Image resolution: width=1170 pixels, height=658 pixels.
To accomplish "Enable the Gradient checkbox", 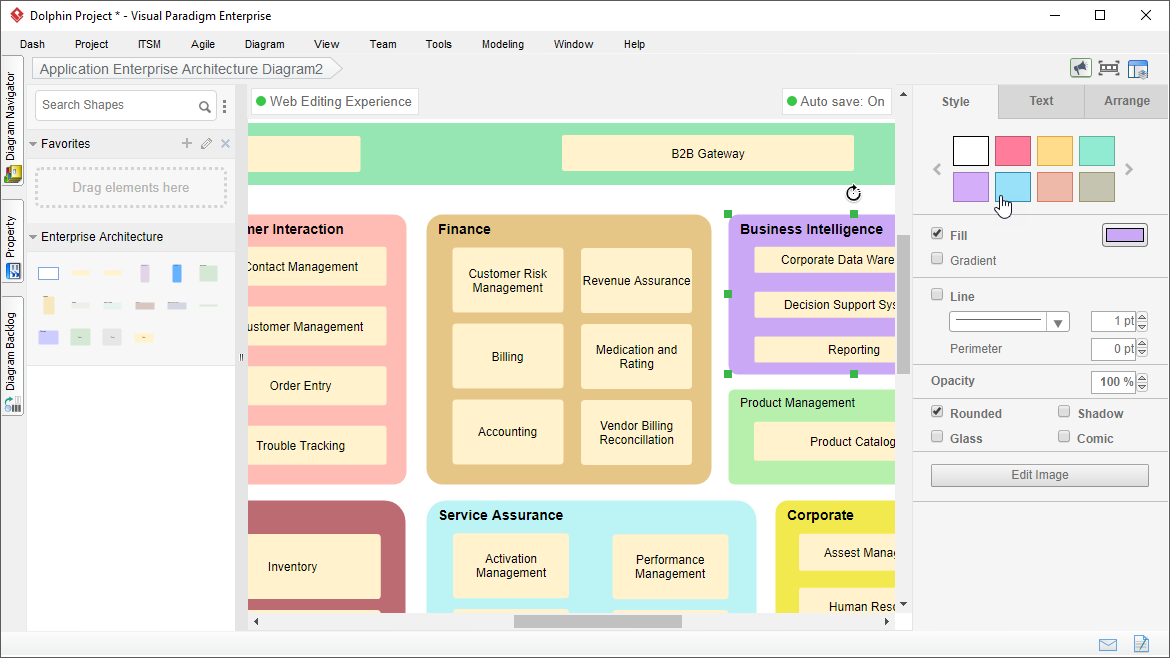I will (x=937, y=259).
